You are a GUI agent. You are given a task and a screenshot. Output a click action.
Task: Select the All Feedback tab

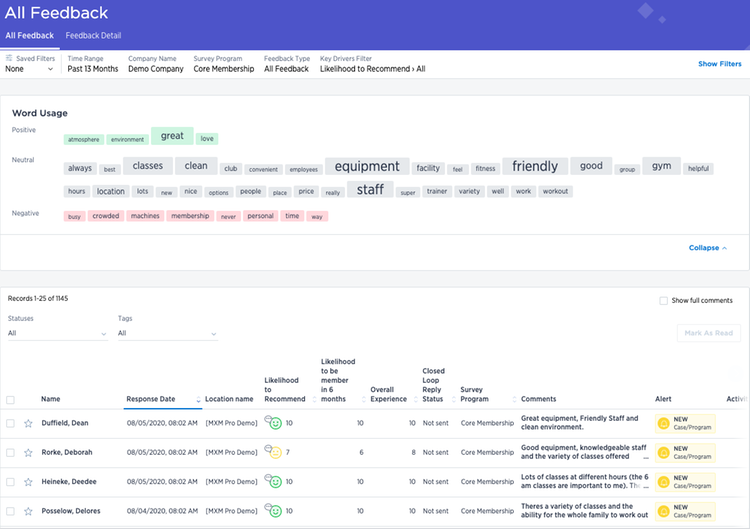(29, 35)
